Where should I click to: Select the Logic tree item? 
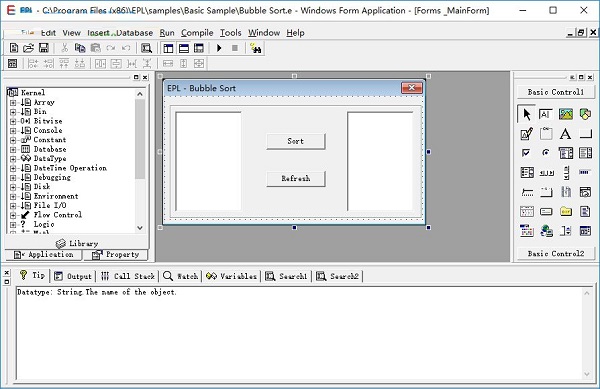click(x=44, y=225)
